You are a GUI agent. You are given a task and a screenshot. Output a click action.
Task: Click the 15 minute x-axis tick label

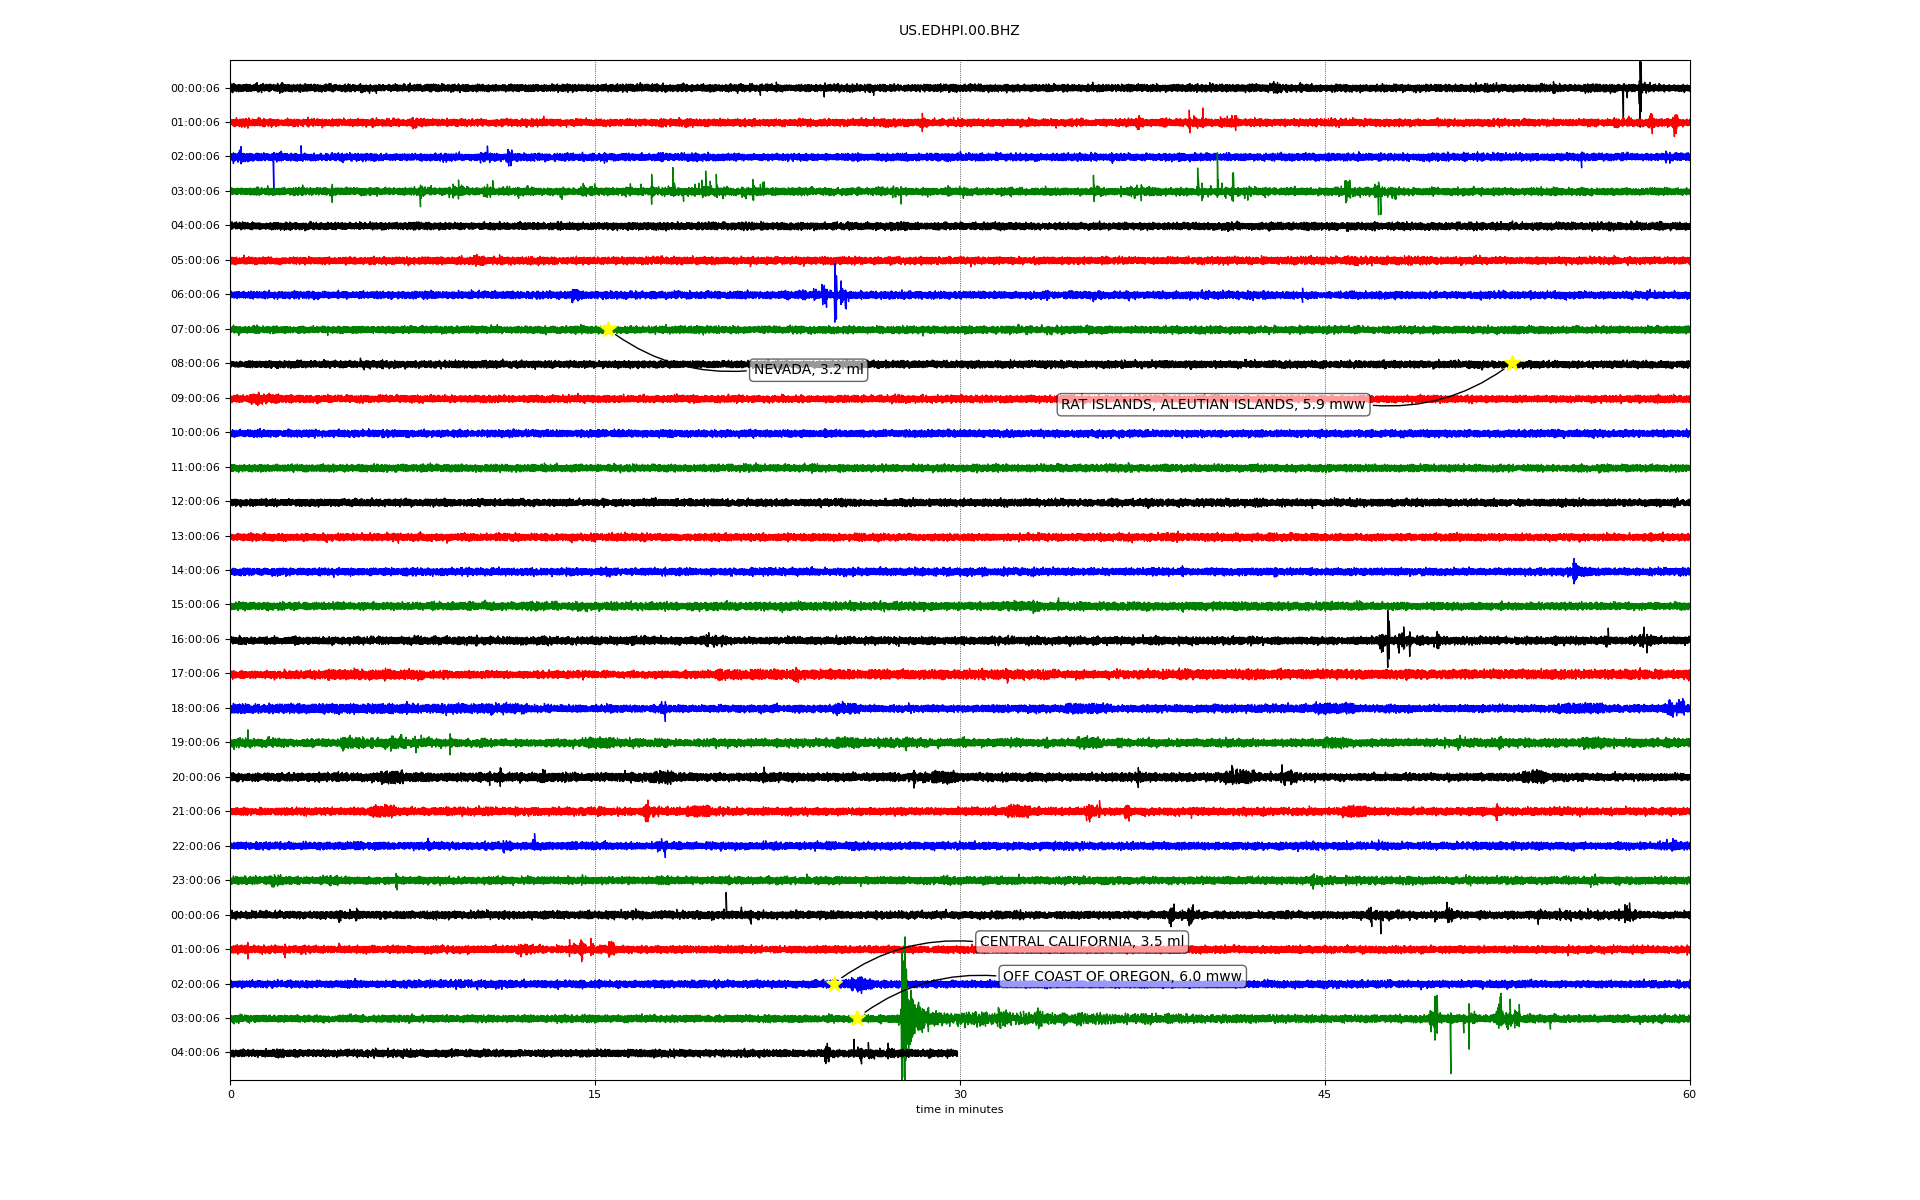595,1094
